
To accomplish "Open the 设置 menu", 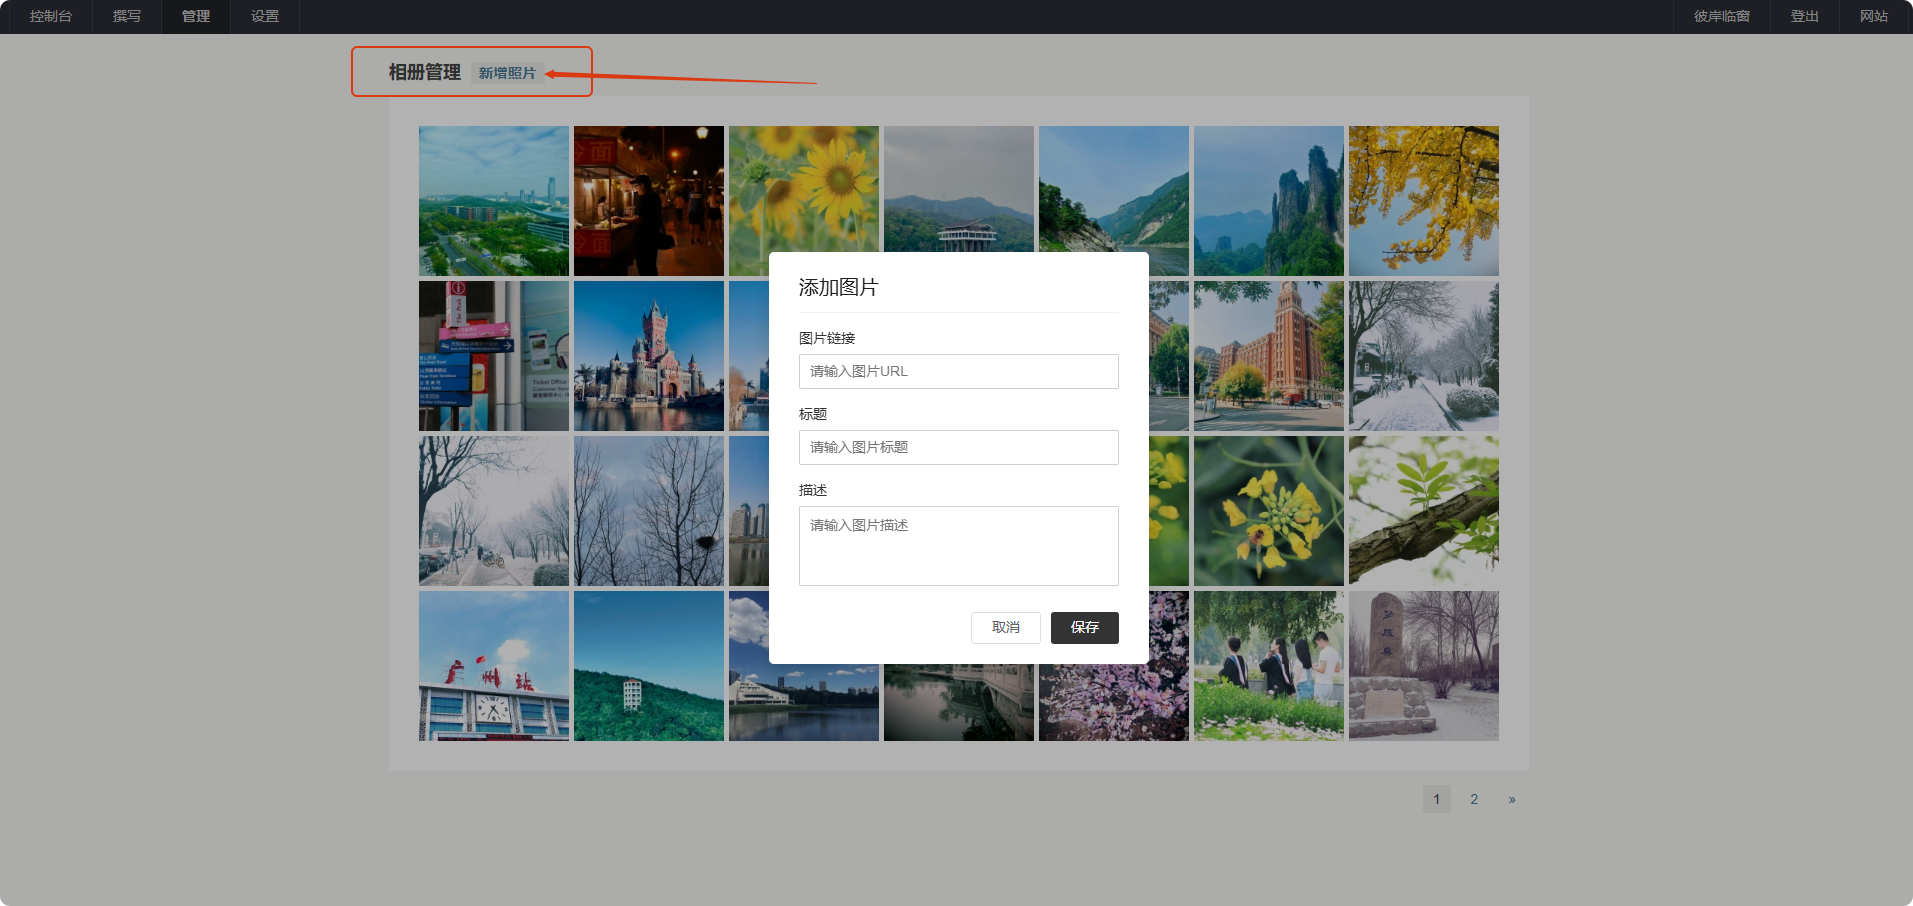I will [265, 16].
